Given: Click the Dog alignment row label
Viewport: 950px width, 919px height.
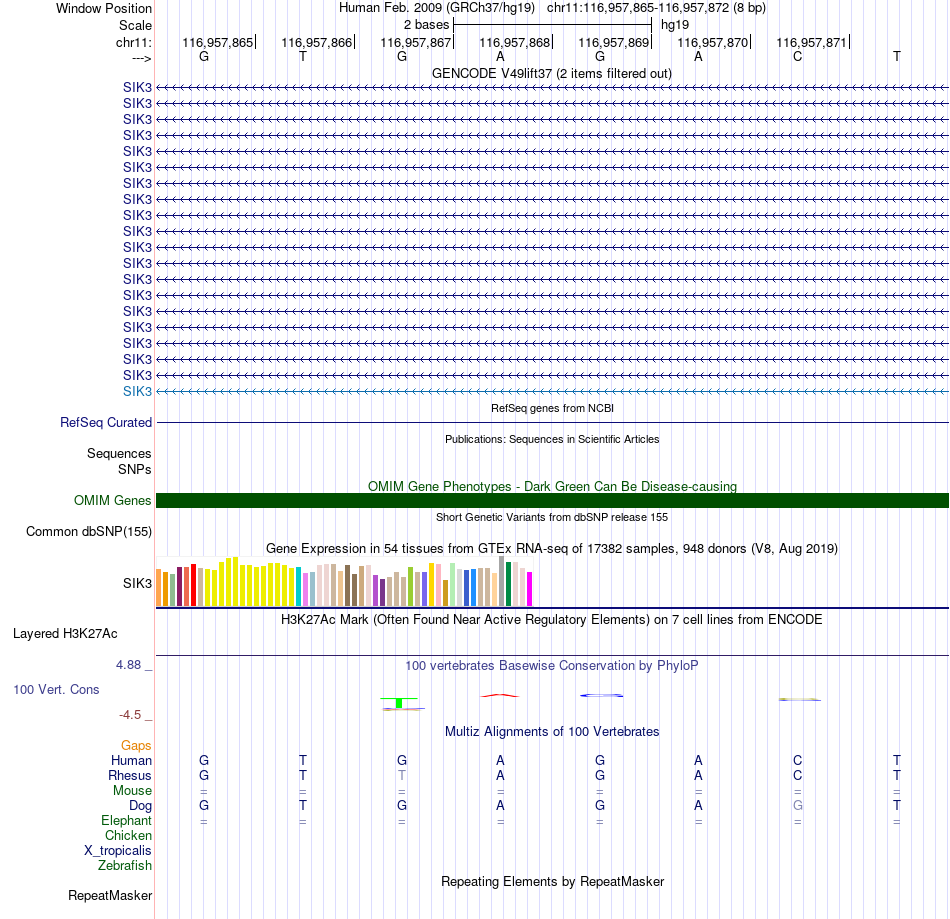Looking at the screenshot, I should [141, 806].
